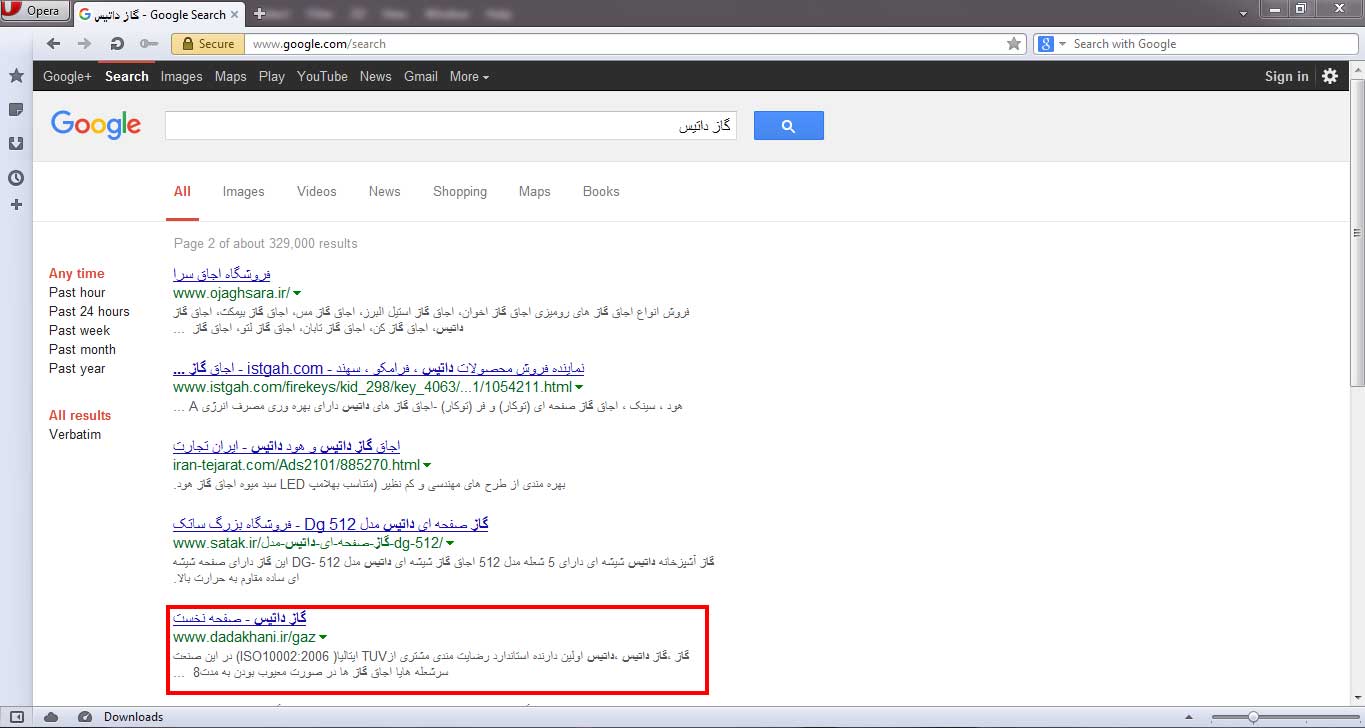
Task: Open History clock panel in sidebar
Action: pyautogui.click(x=16, y=178)
